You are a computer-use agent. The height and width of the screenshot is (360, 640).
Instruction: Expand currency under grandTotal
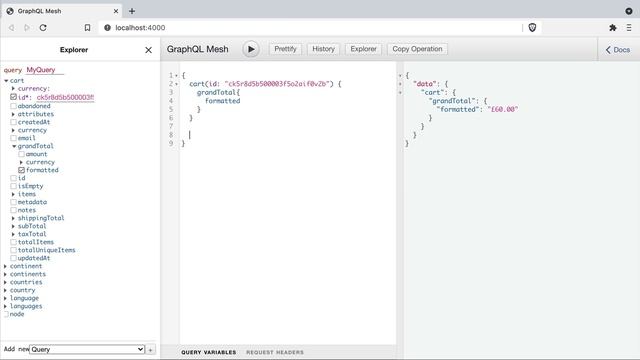21,162
